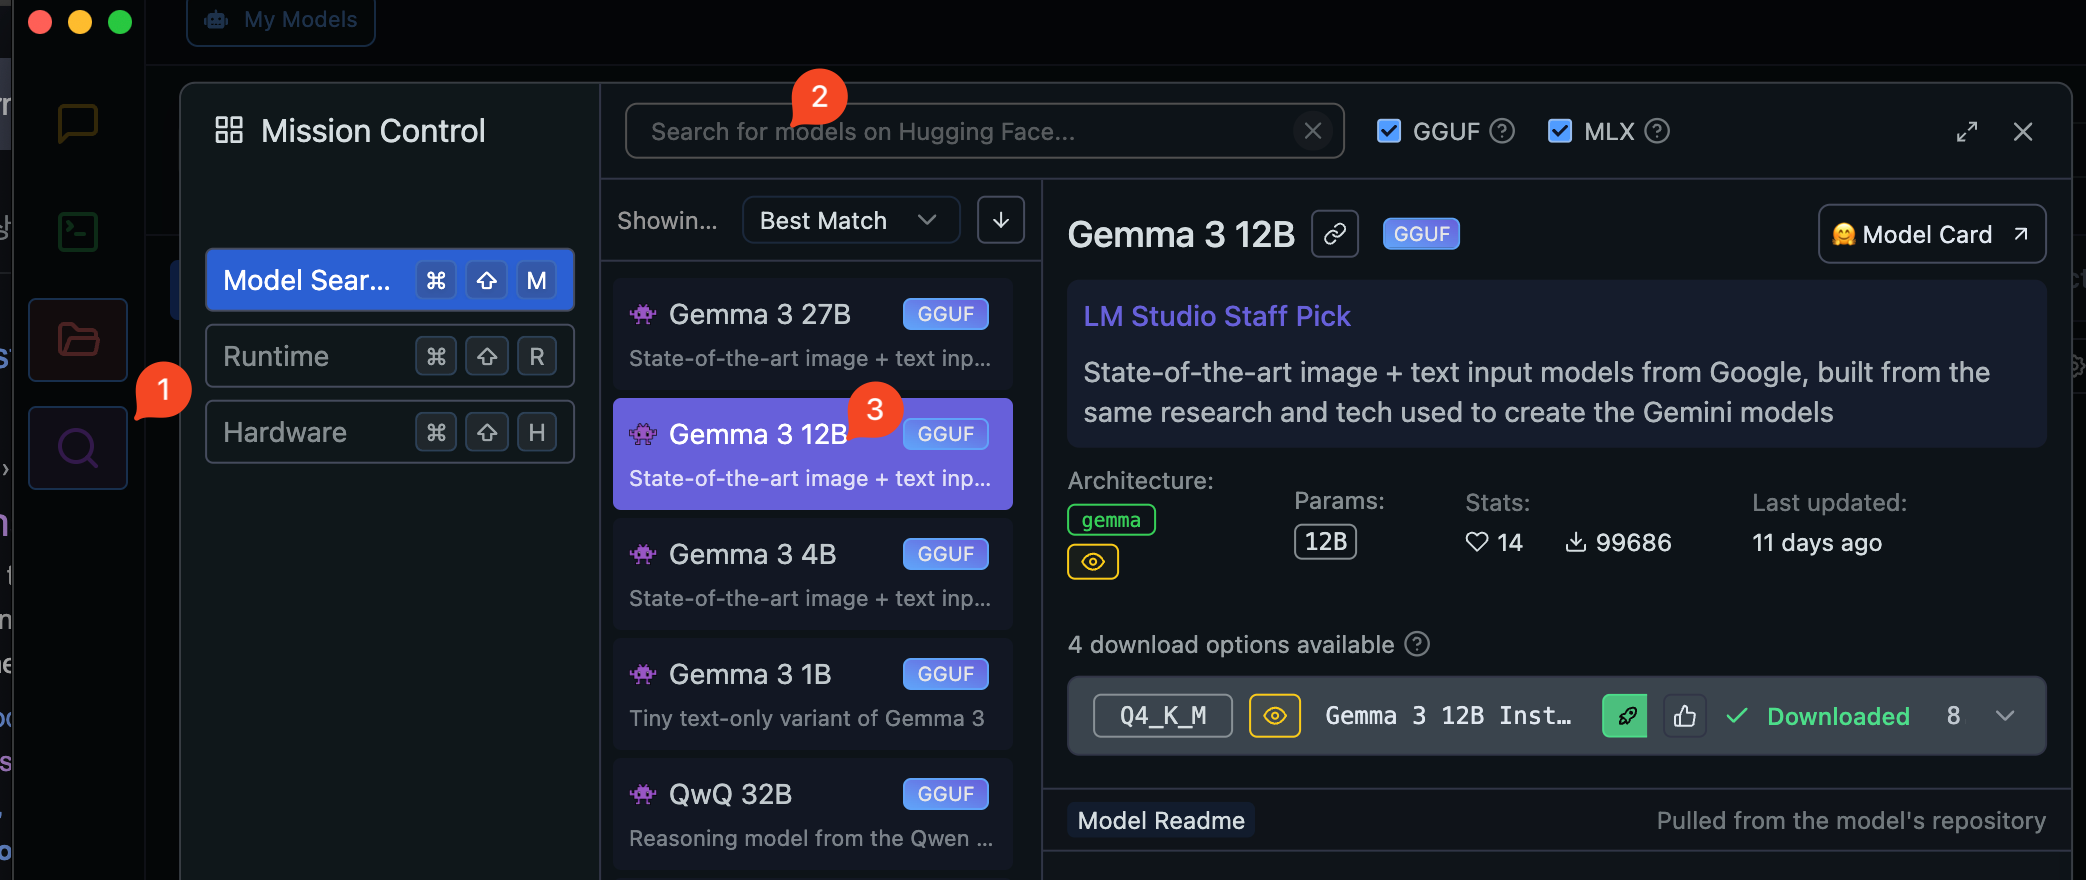Switch to the Runtime tab
The image size is (2086, 880).
390,356
